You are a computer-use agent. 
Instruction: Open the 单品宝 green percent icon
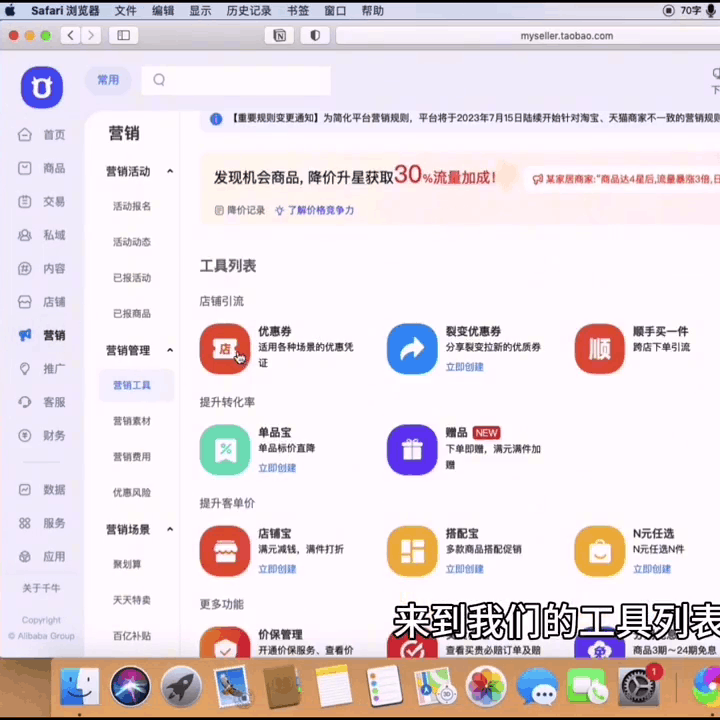click(x=225, y=450)
